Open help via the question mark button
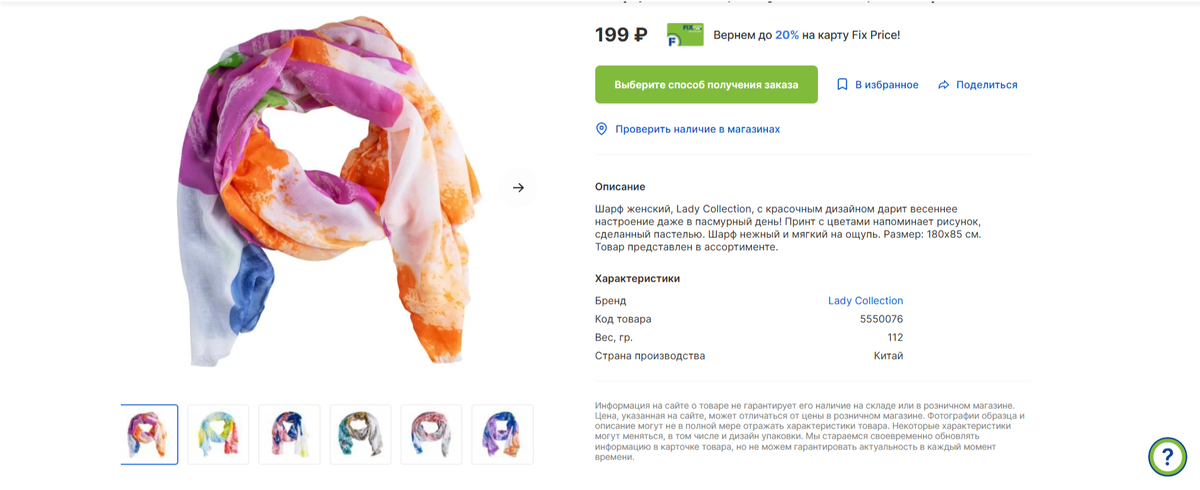This screenshot has height=490, width=1200. [x=1167, y=456]
